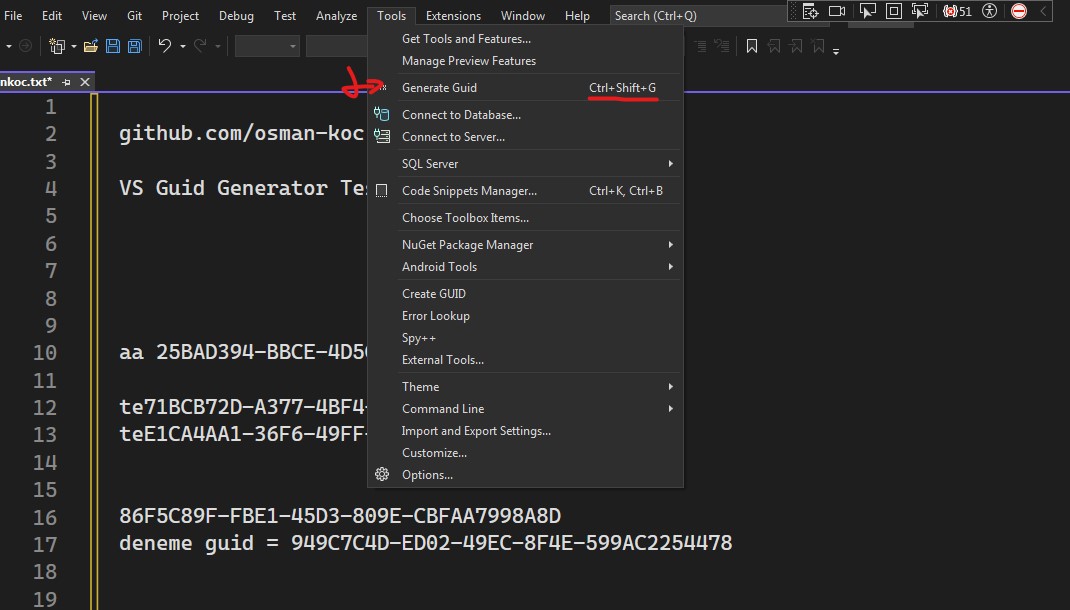Viewport: 1070px width, 610px height.
Task: Open the Redo history dropdown arrow
Action: (x=218, y=46)
